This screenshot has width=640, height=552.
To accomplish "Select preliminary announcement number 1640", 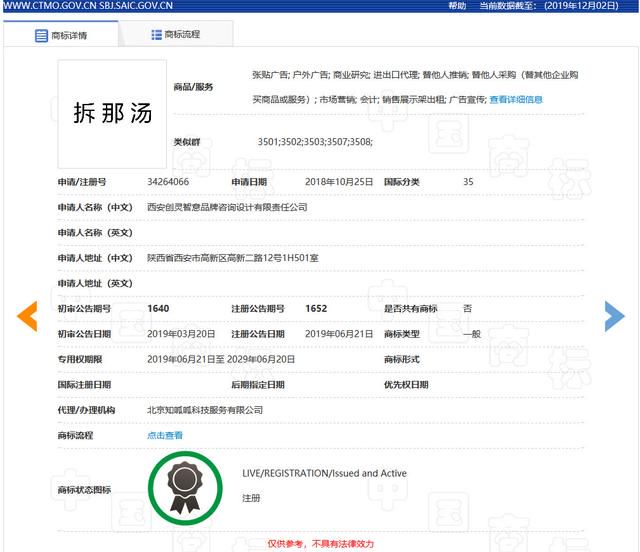I will coord(158,309).
